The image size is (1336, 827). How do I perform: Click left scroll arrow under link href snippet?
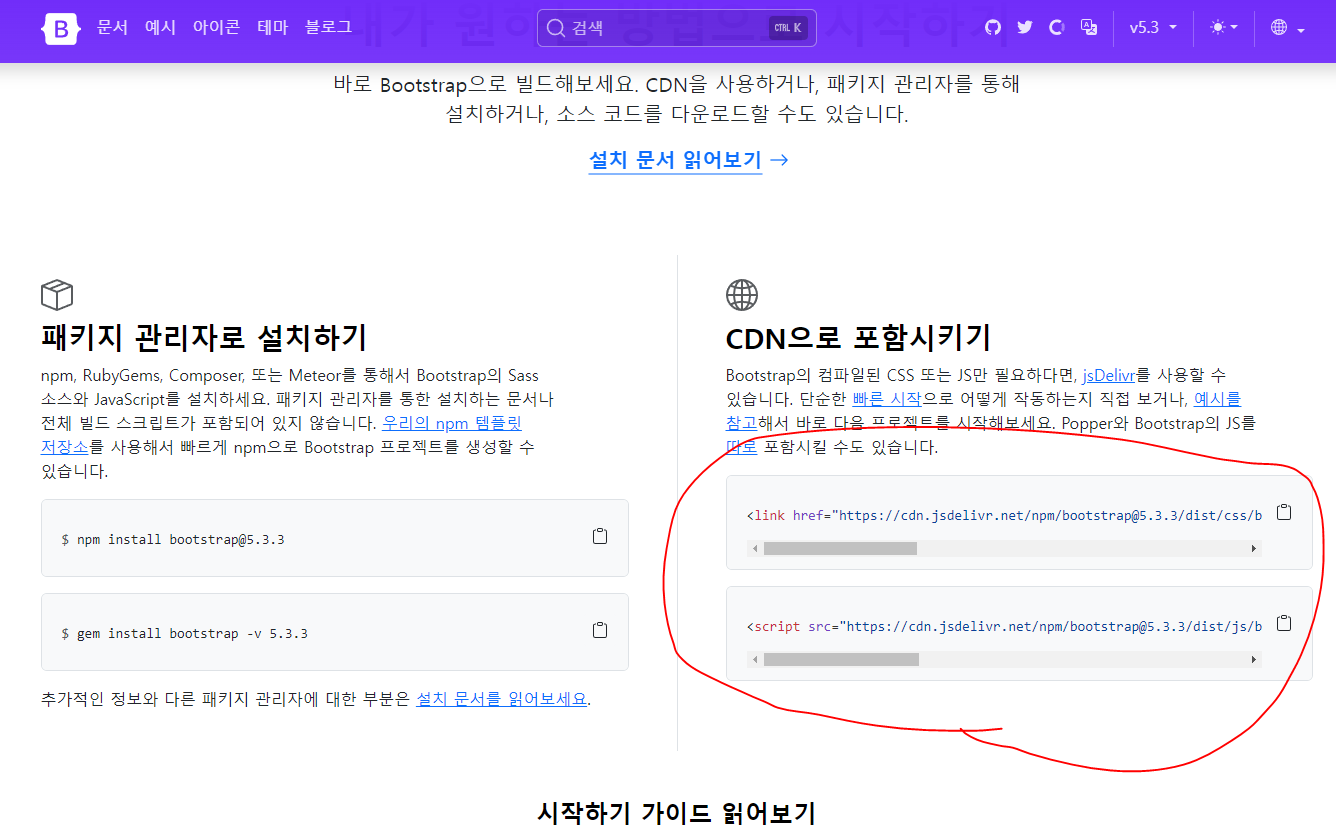pos(754,549)
